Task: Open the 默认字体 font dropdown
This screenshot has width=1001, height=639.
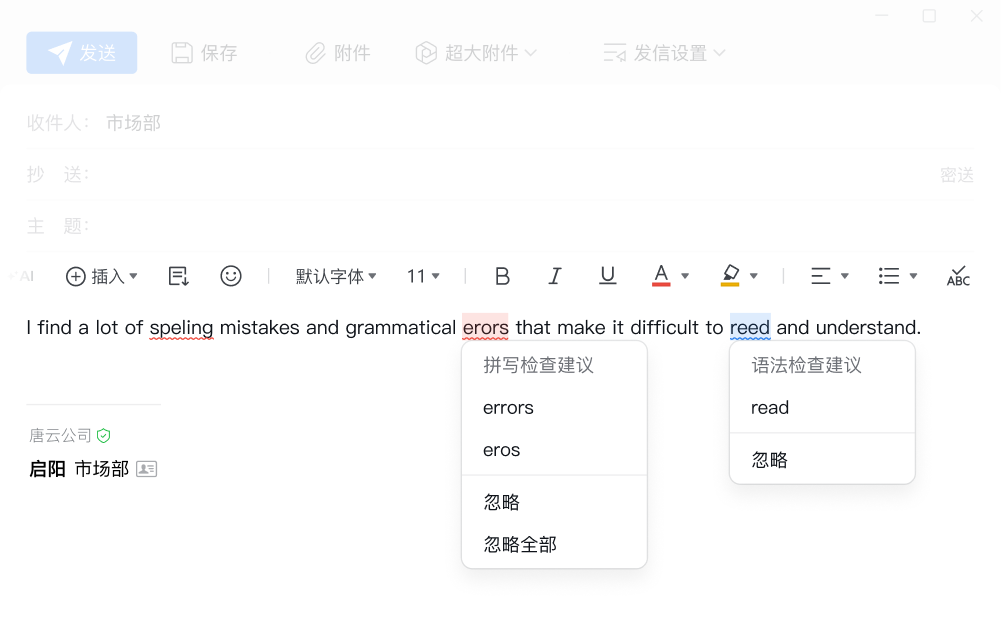Action: (336, 276)
